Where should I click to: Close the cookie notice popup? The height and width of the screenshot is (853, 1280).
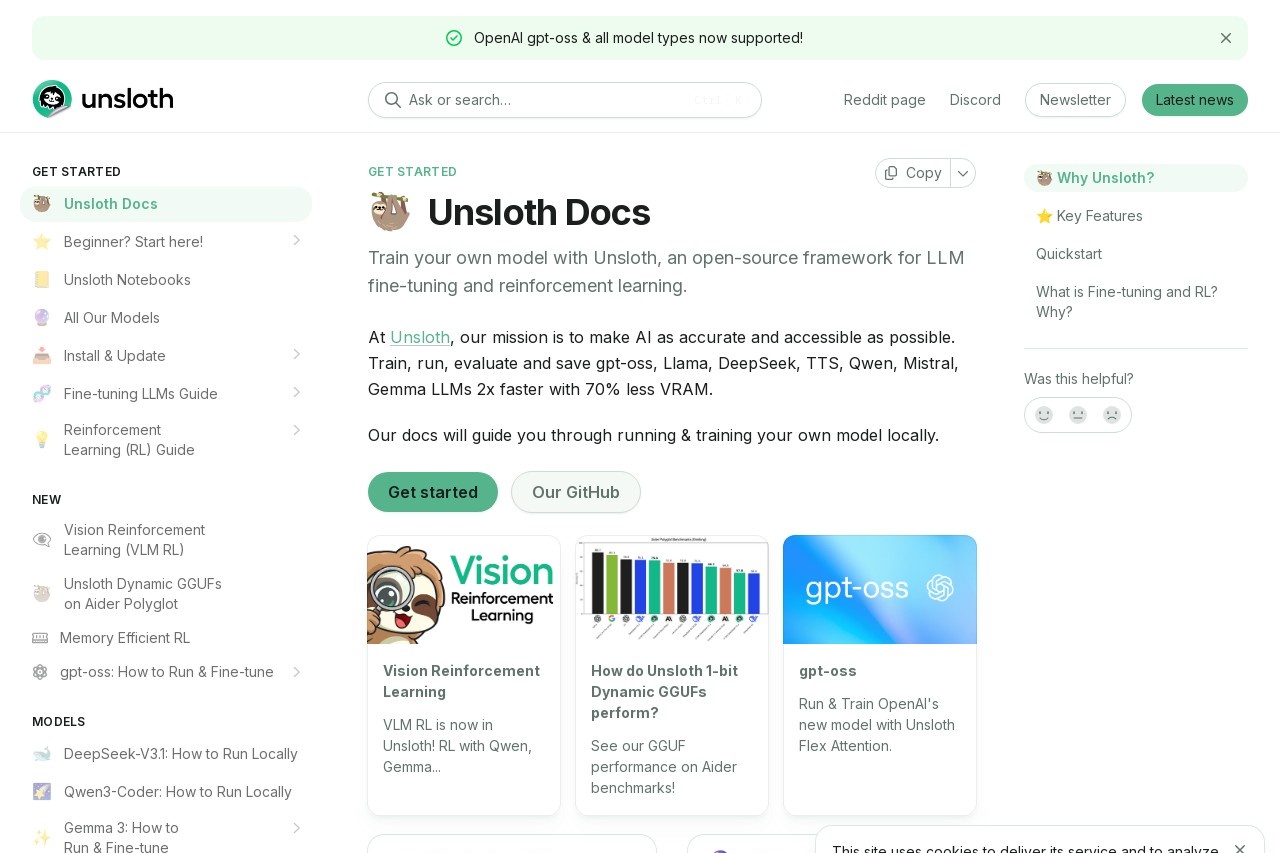(x=1240, y=849)
